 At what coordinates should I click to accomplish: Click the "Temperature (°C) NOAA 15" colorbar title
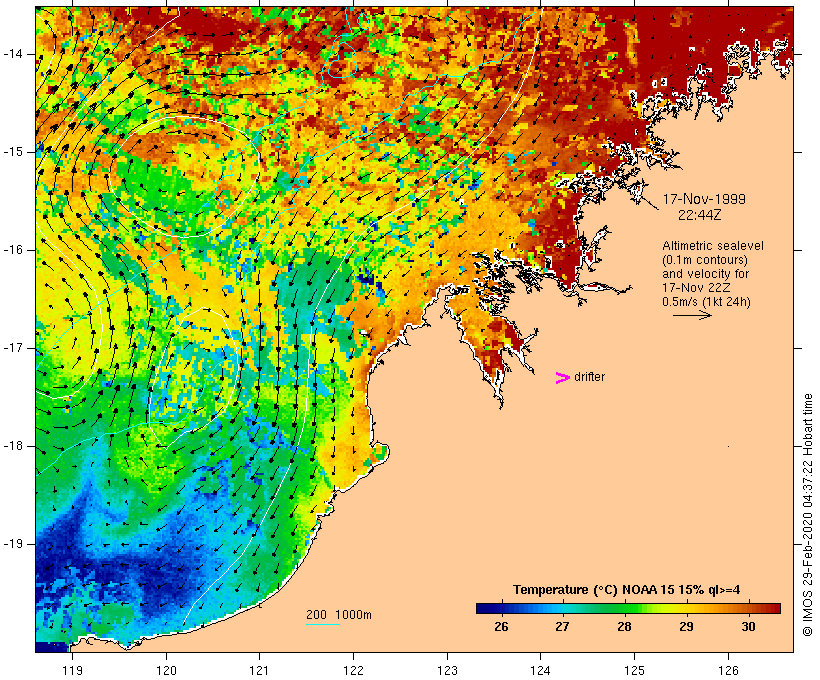pos(627,590)
